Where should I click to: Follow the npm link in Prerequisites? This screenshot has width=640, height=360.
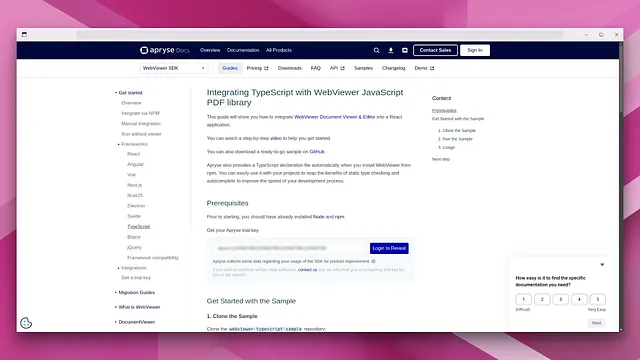click(339, 217)
